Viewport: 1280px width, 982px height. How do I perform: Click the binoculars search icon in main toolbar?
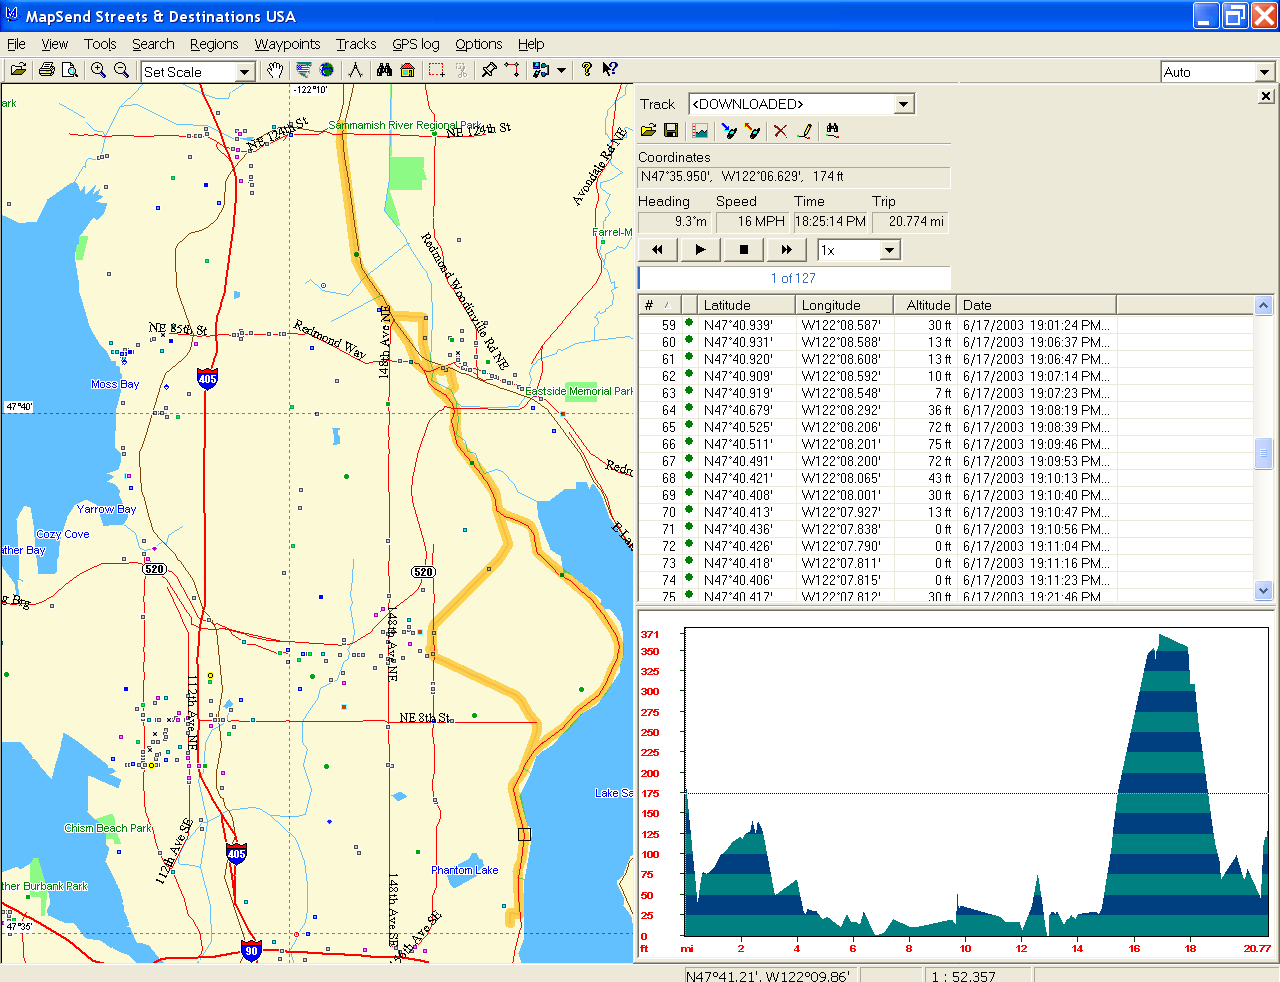pyautogui.click(x=384, y=70)
